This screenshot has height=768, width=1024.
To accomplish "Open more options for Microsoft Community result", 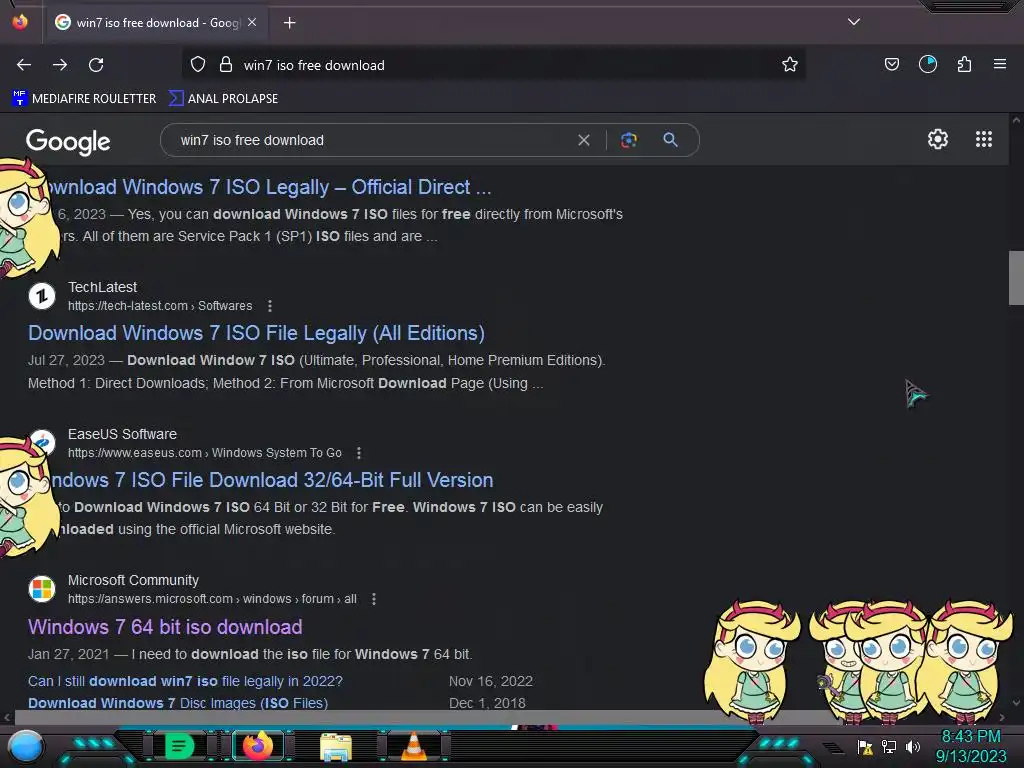I will click(x=374, y=599).
